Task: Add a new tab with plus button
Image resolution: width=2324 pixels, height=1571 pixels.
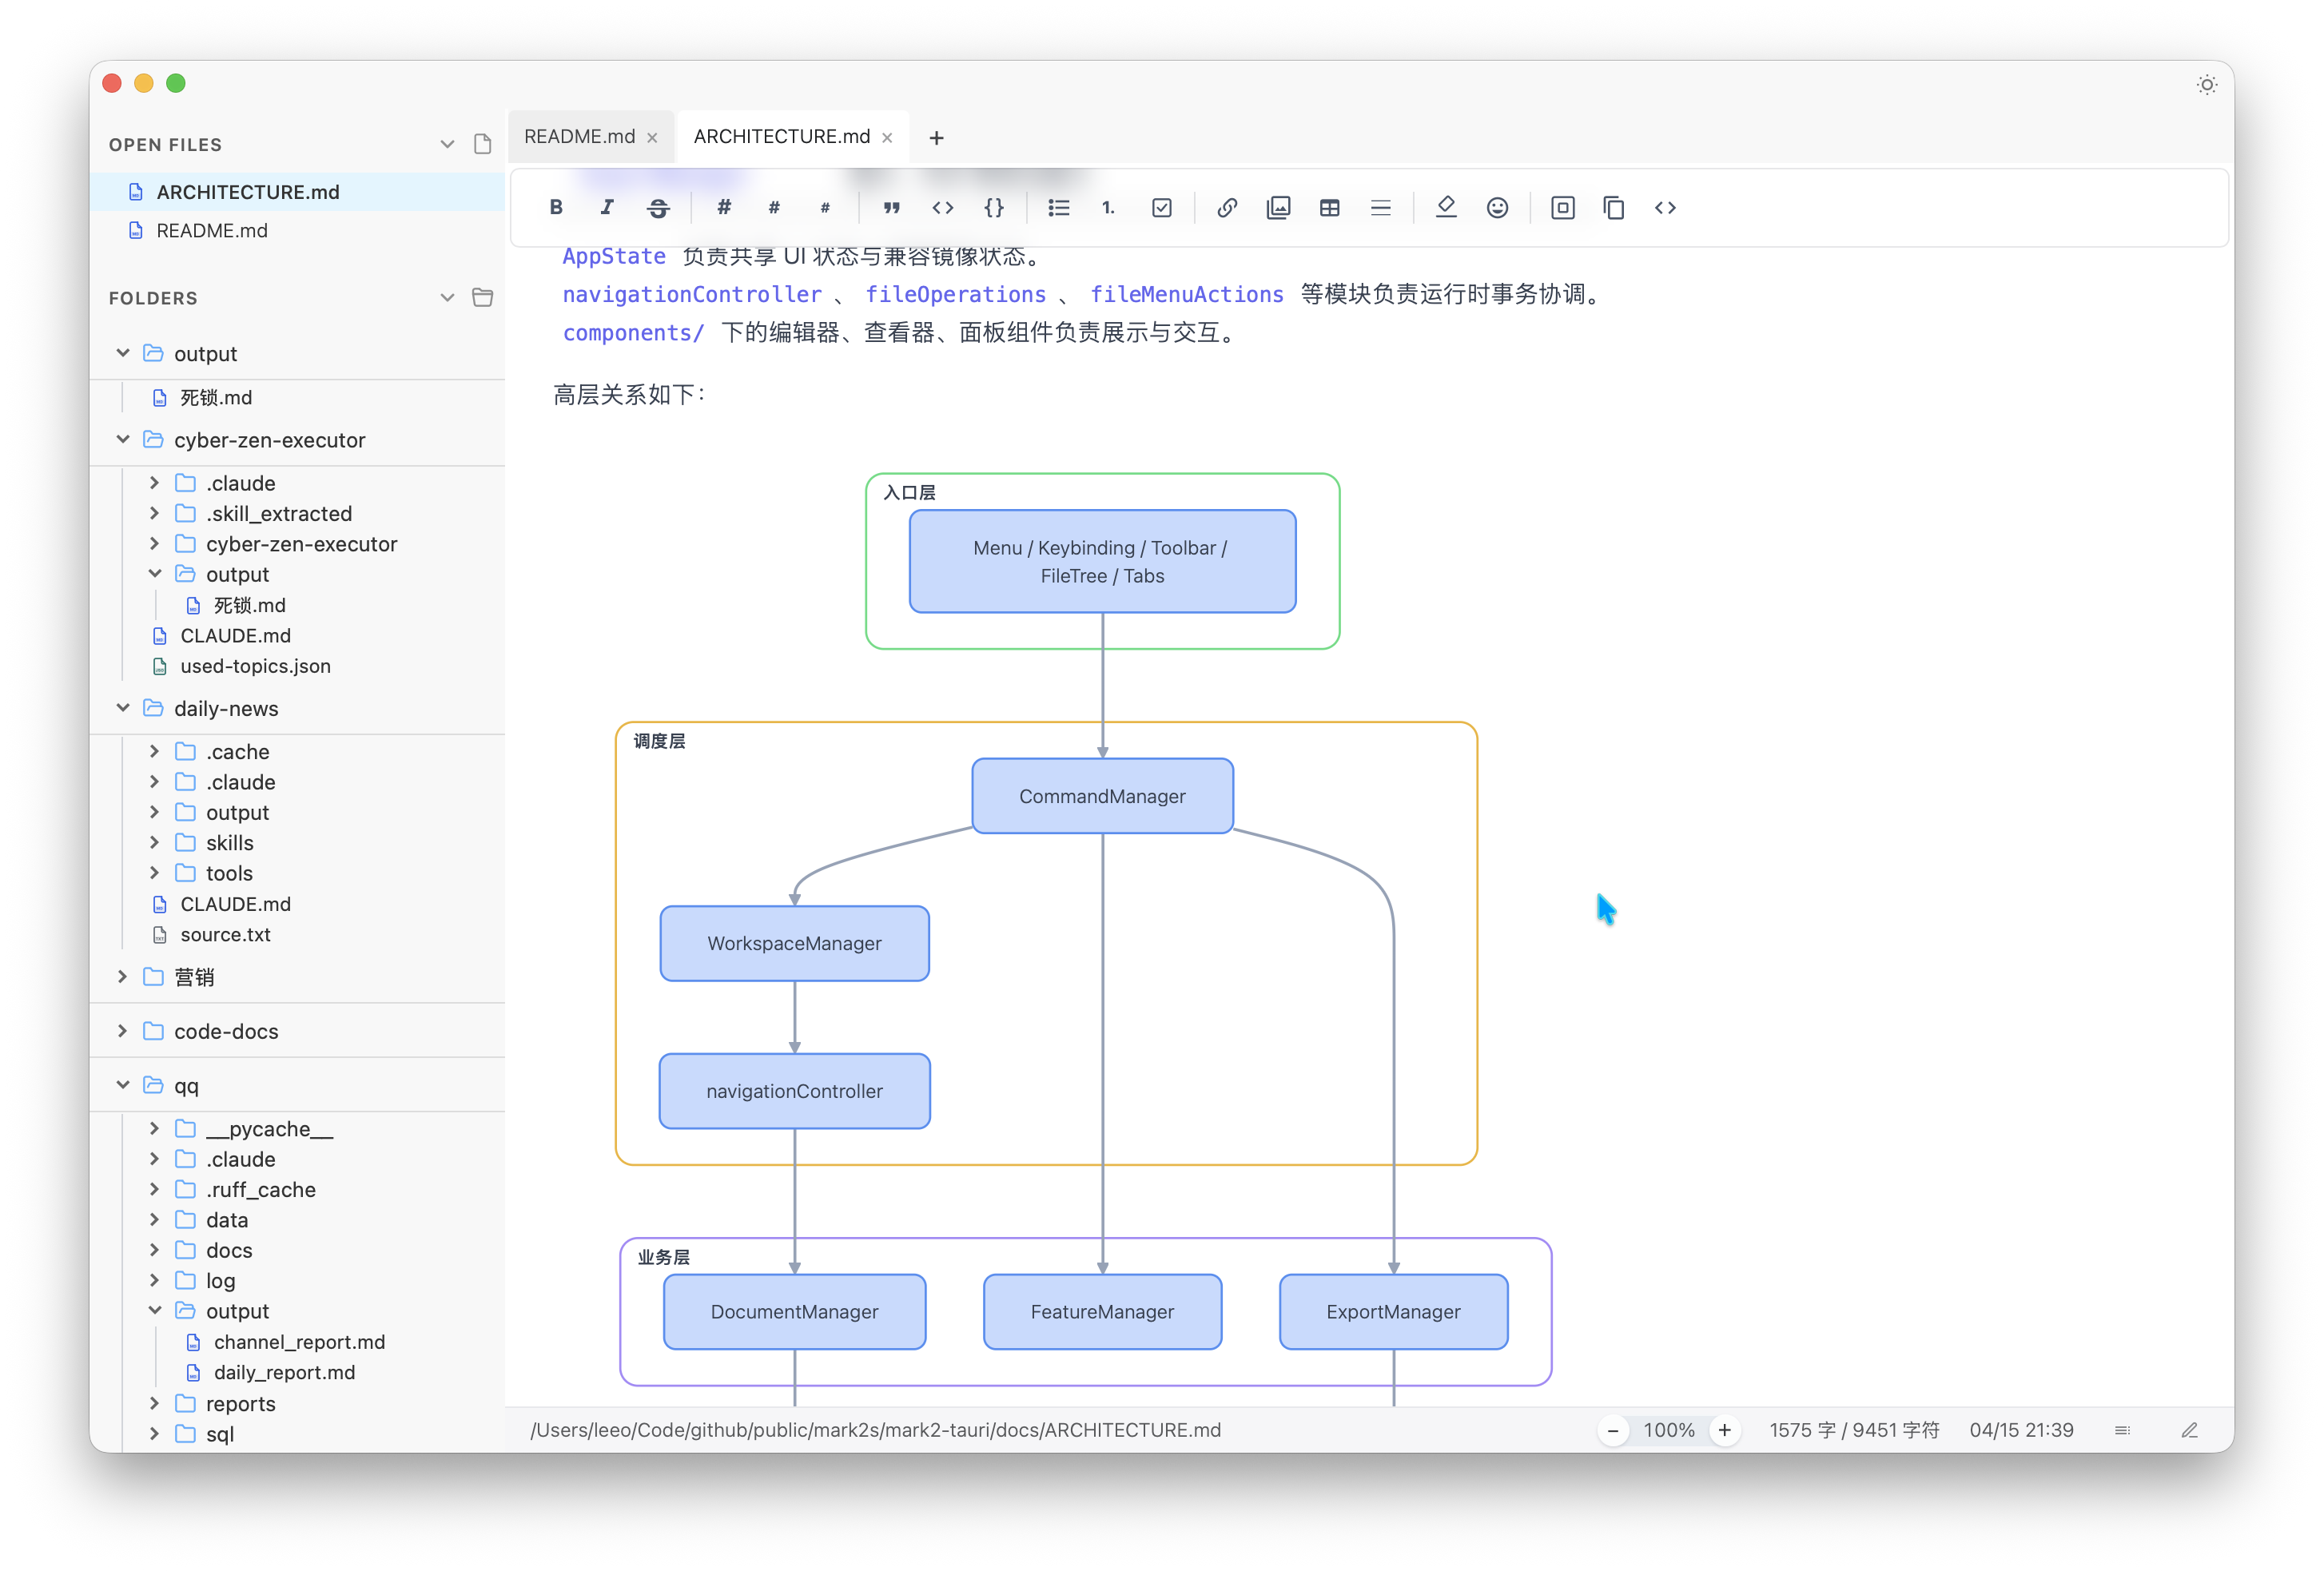Action: tap(936, 138)
